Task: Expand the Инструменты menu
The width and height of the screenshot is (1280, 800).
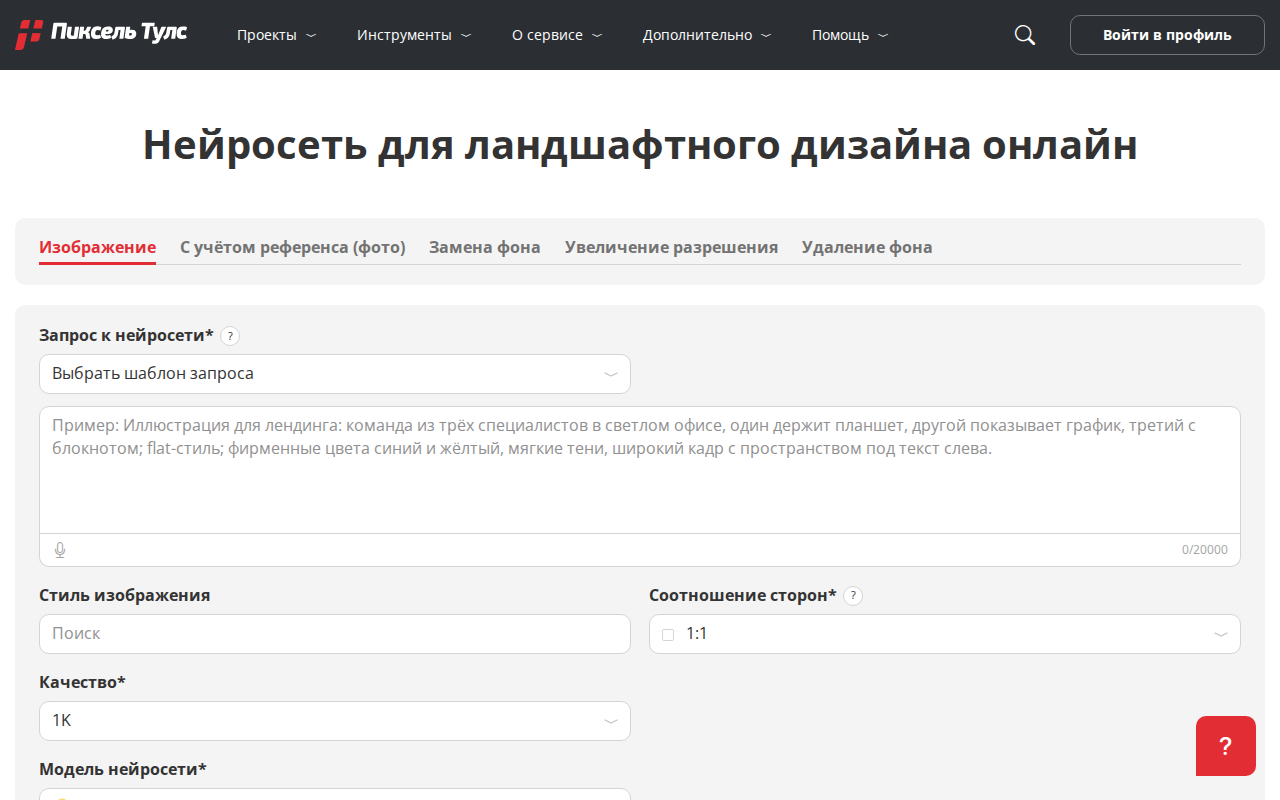Action: pyautogui.click(x=414, y=35)
